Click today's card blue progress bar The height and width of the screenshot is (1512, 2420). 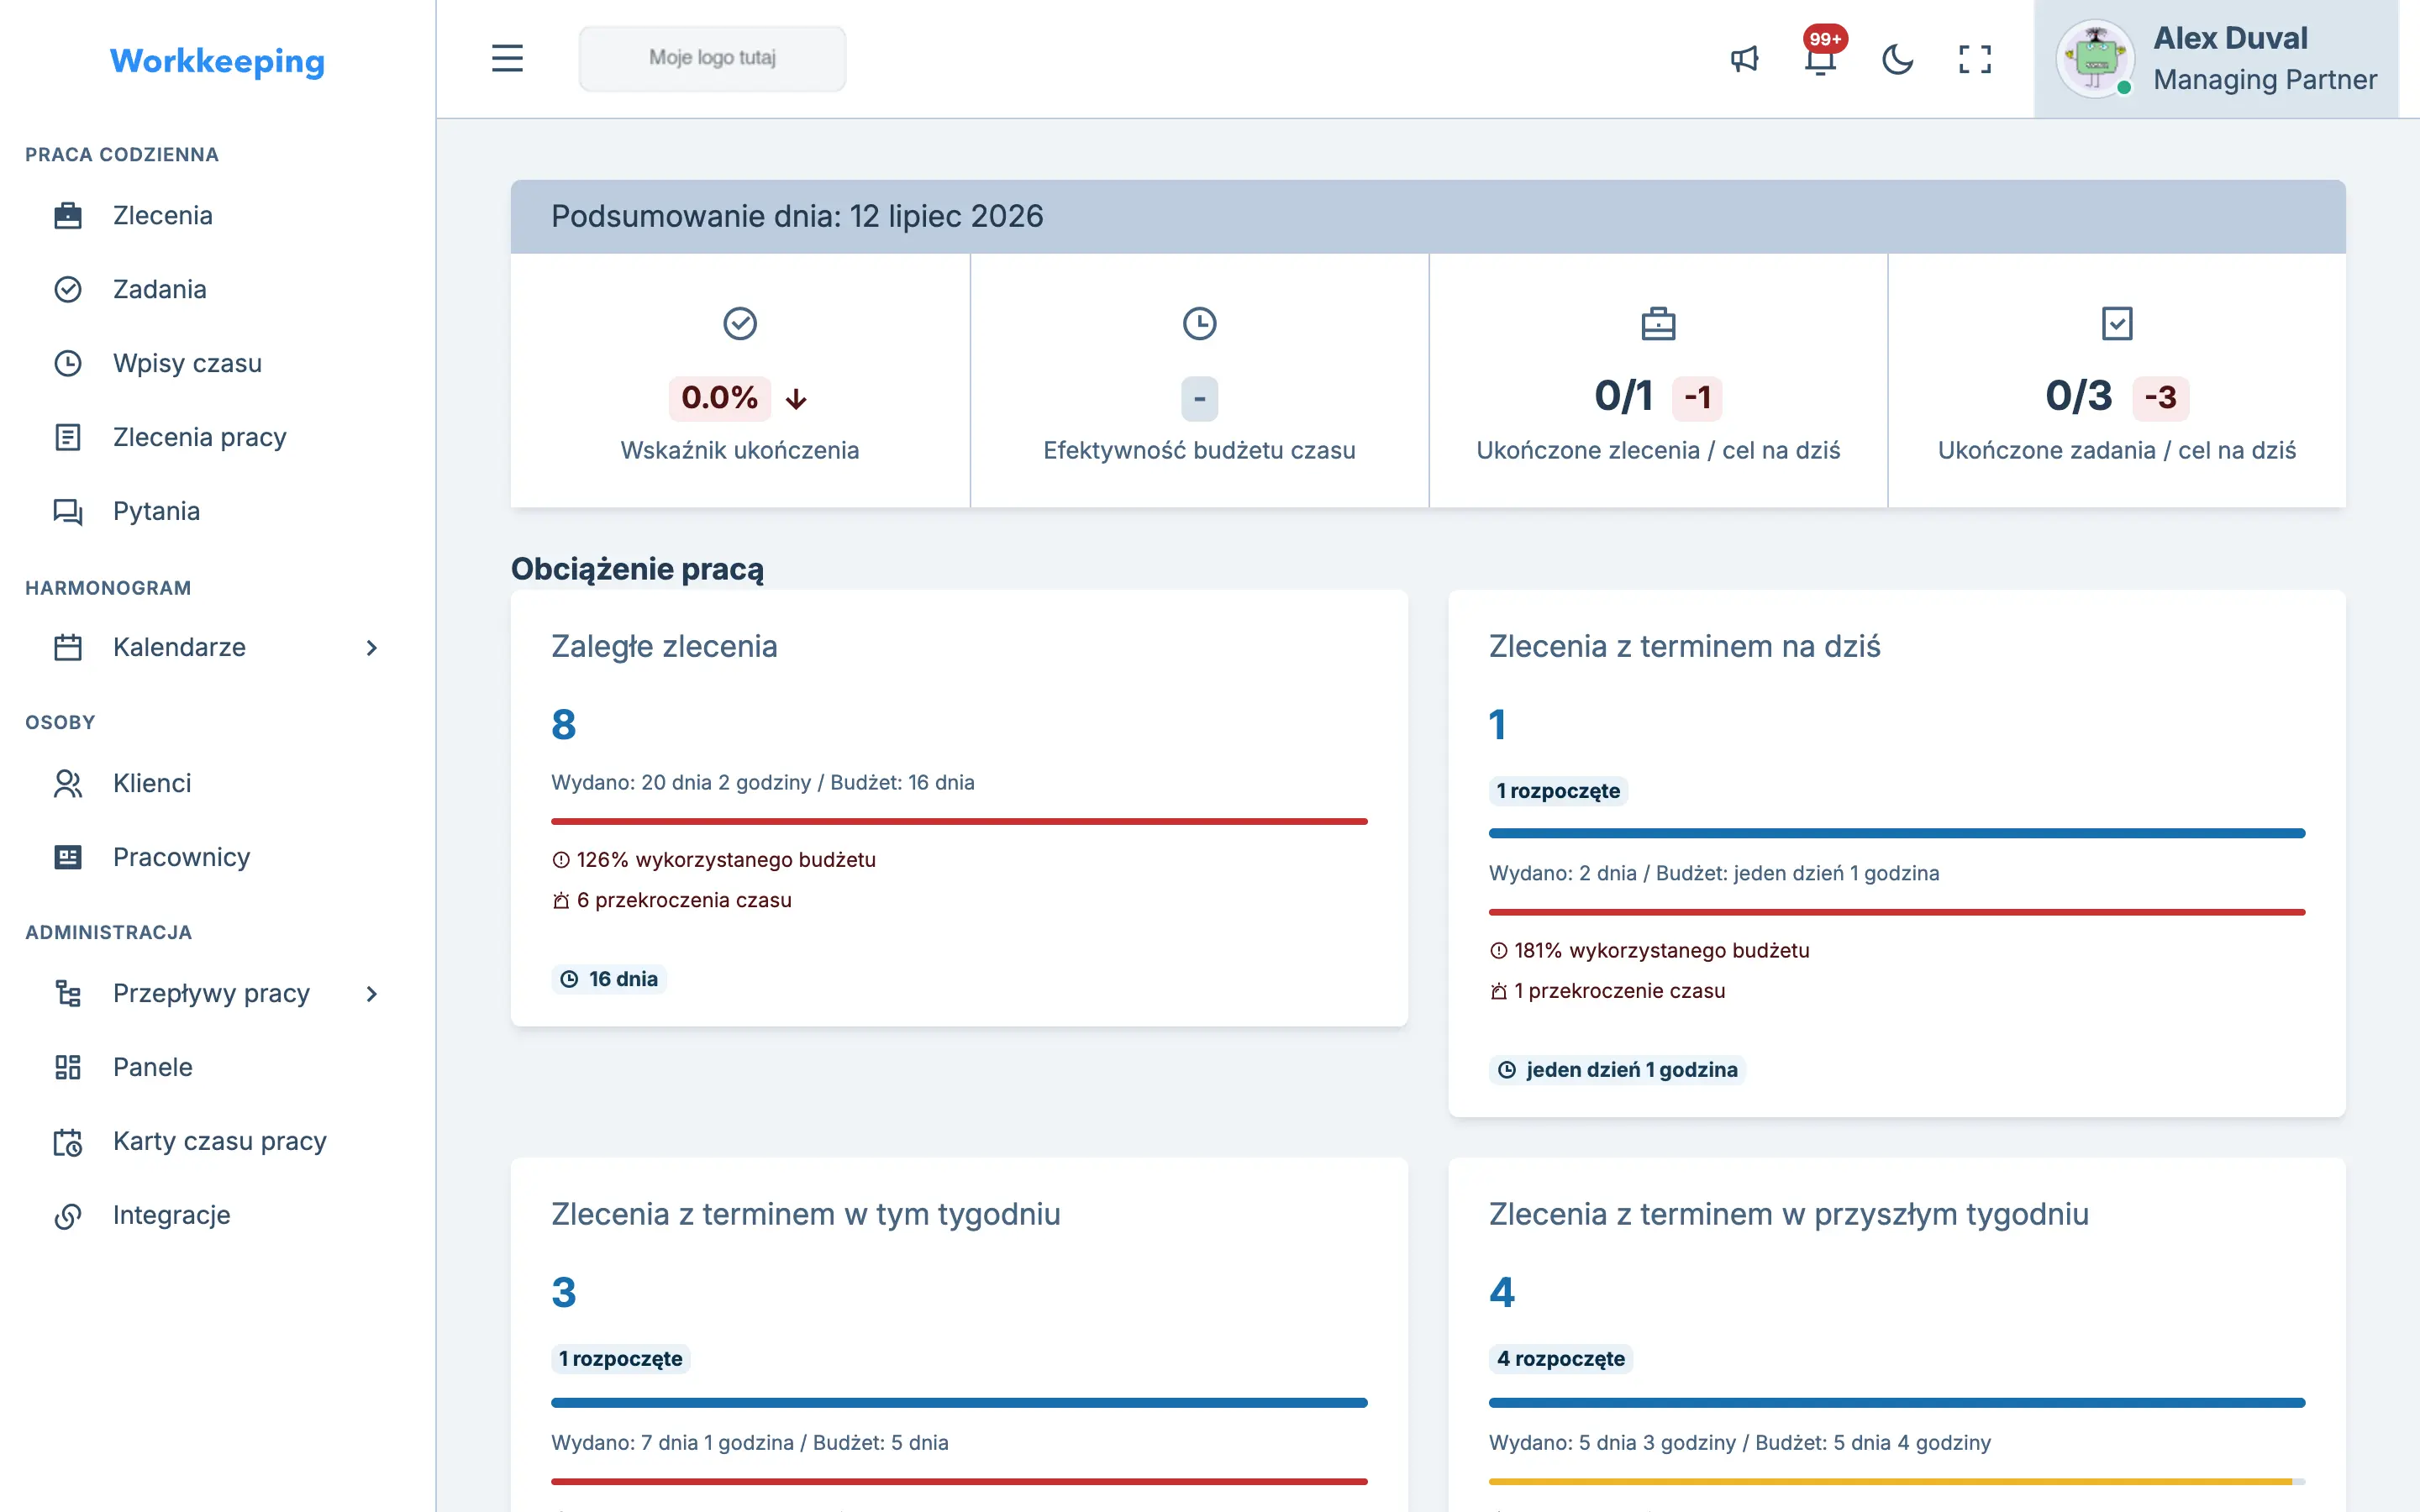click(x=1896, y=833)
